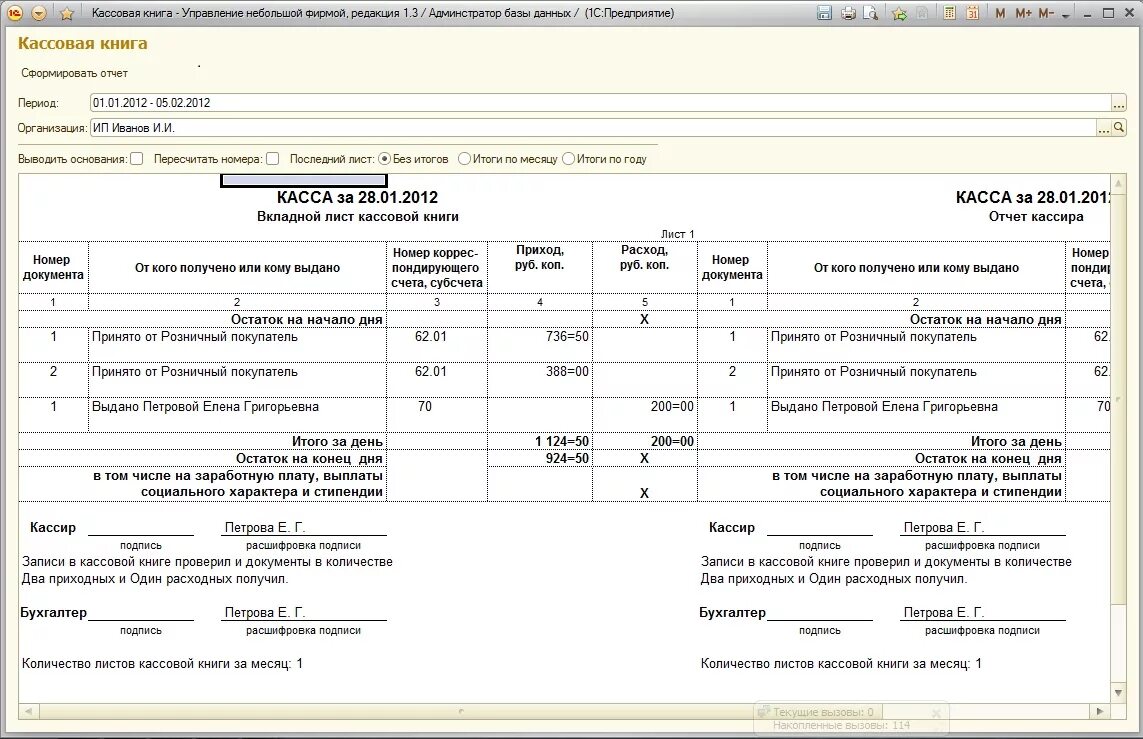The image size is (1143, 739).
Task: Open the calendar icon
Action: click(972, 13)
